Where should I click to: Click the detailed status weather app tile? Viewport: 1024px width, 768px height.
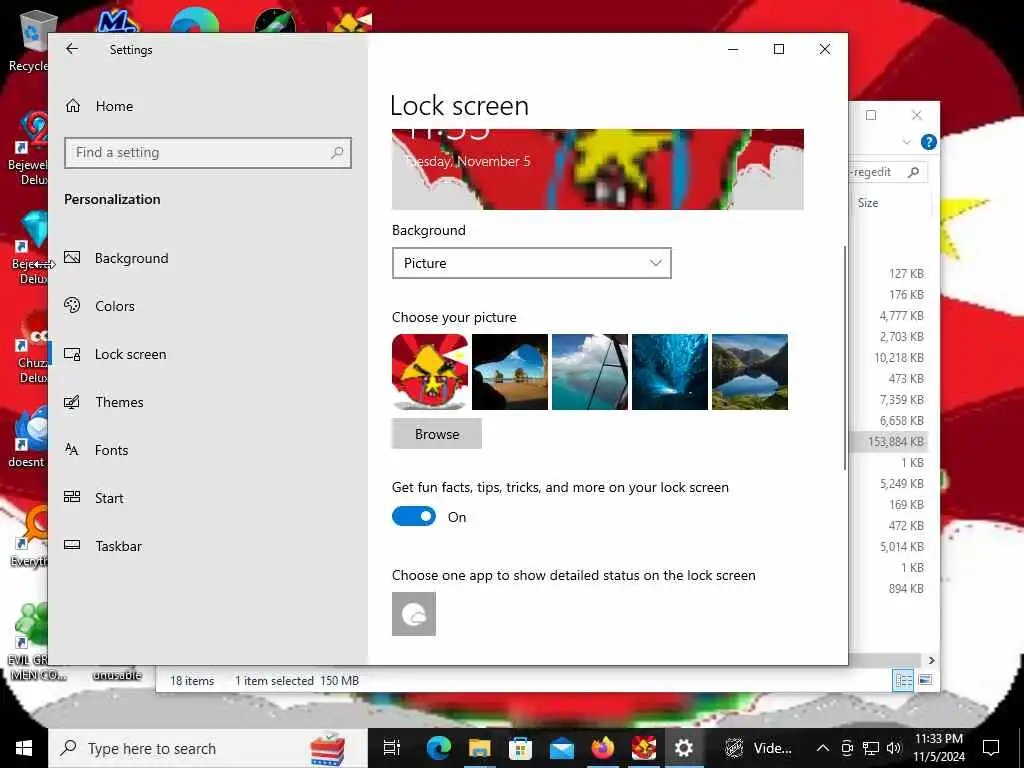coord(413,614)
